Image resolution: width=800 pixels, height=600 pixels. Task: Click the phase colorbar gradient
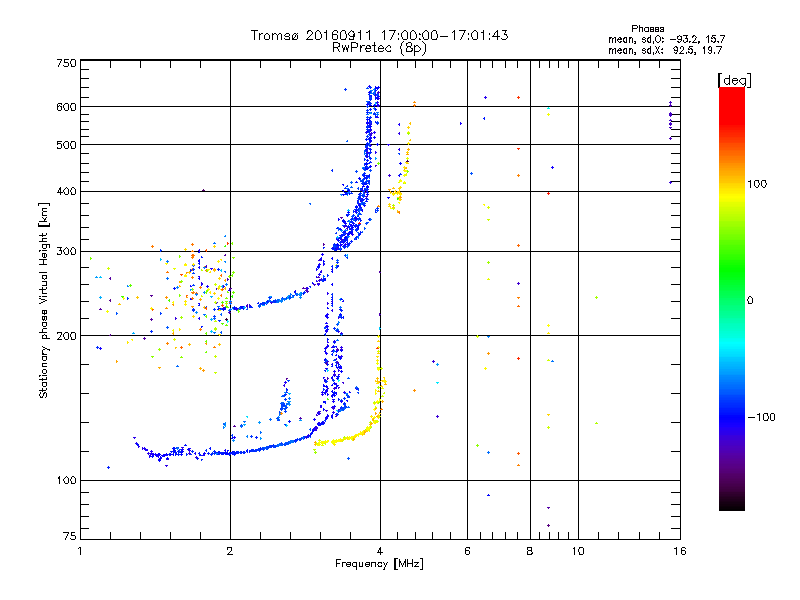[x=732, y=298]
